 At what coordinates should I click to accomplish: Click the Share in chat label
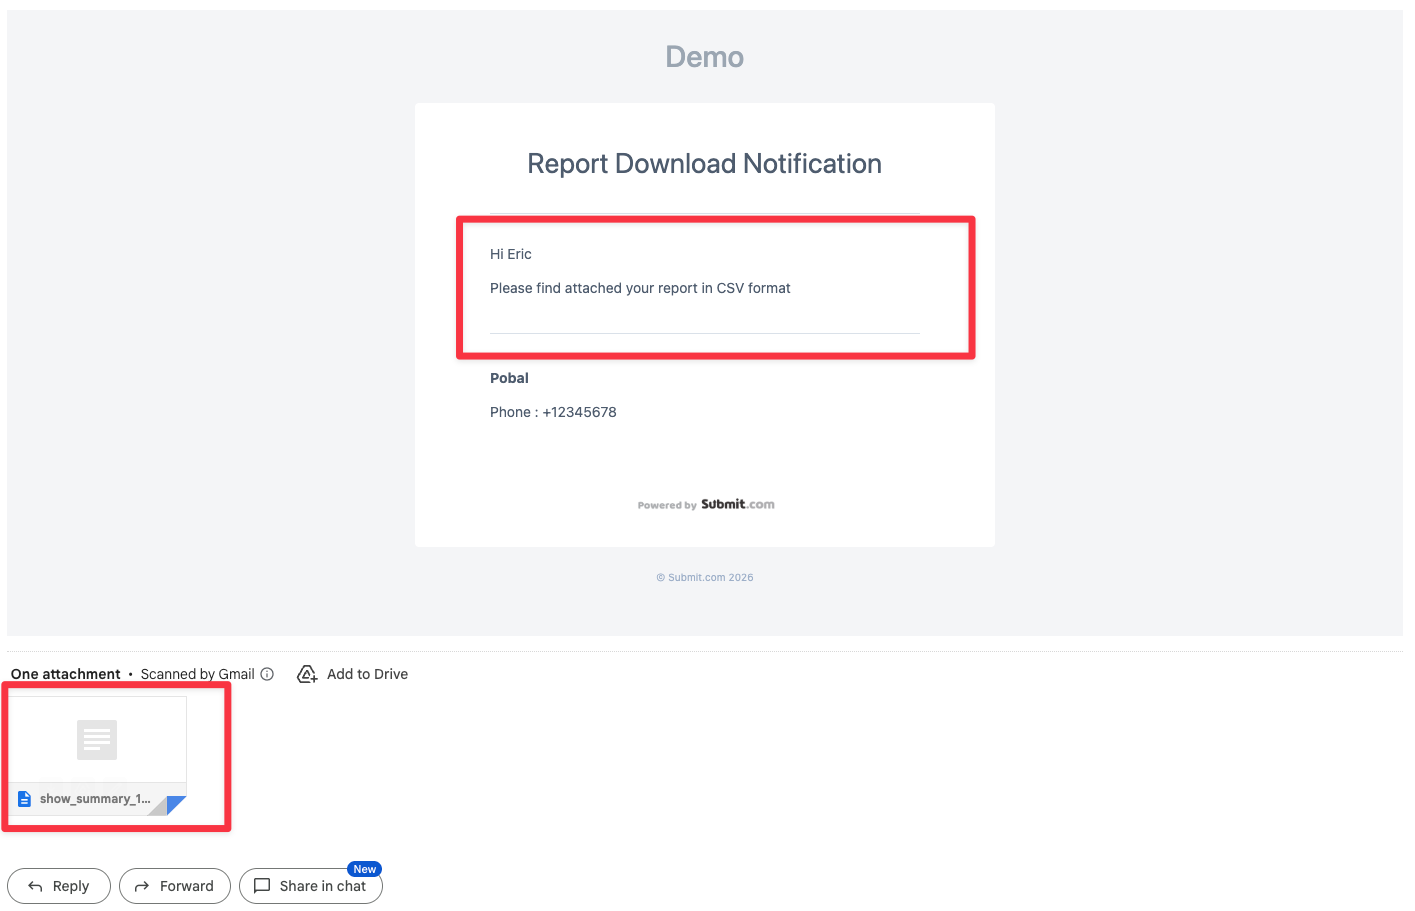tap(322, 886)
